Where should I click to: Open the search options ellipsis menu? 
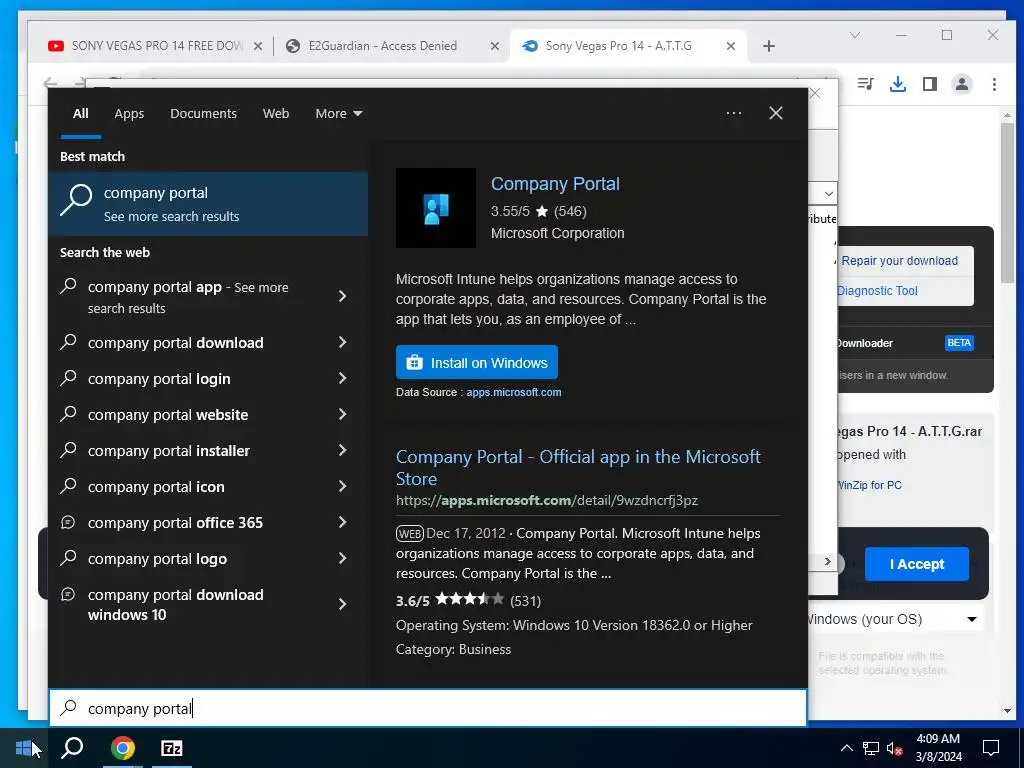point(734,113)
